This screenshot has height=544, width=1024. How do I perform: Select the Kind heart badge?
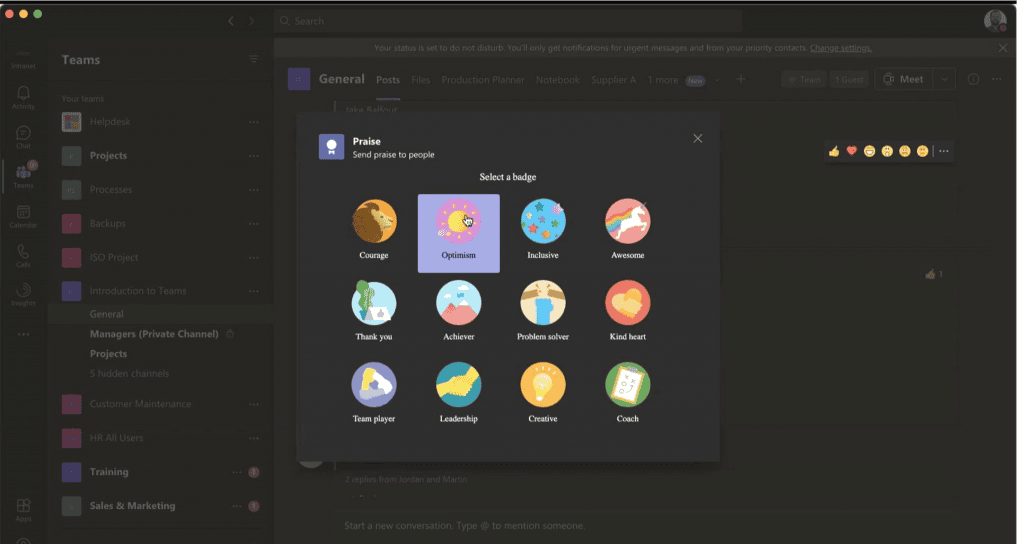pos(627,304)
